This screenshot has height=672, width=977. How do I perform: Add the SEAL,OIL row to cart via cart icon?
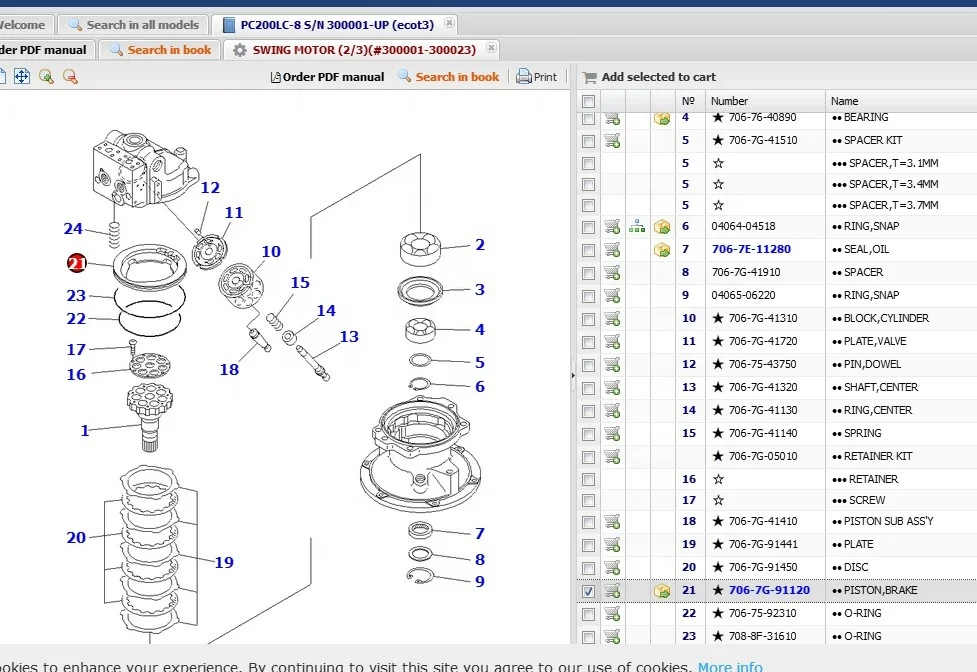[612, 249]
